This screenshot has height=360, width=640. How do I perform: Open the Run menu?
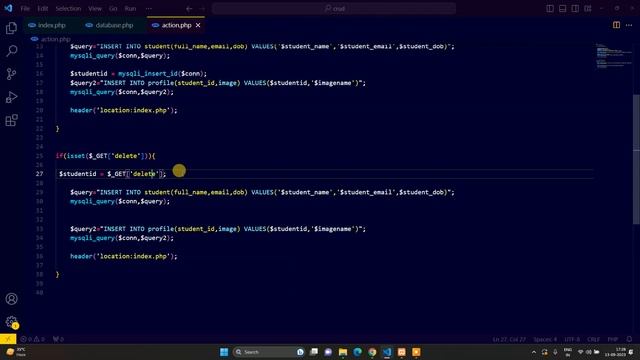(130, 8)
